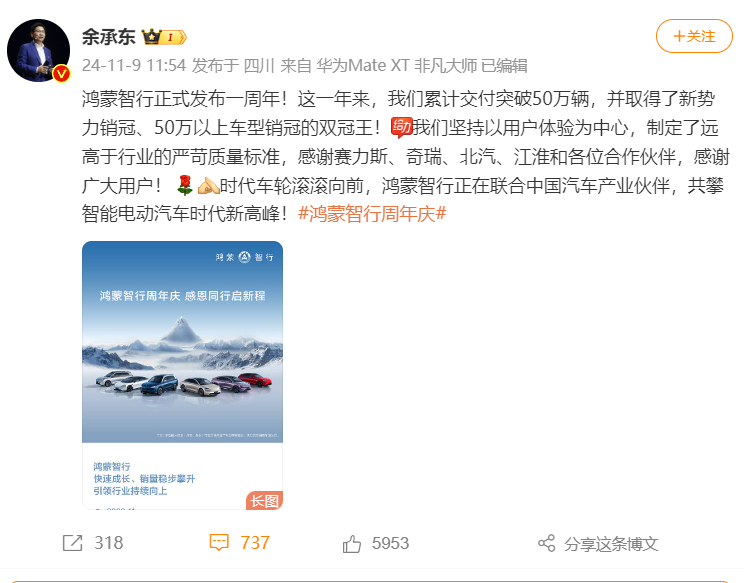
Task: Click the orange verified V badge
Action: (x=61, y=74)
